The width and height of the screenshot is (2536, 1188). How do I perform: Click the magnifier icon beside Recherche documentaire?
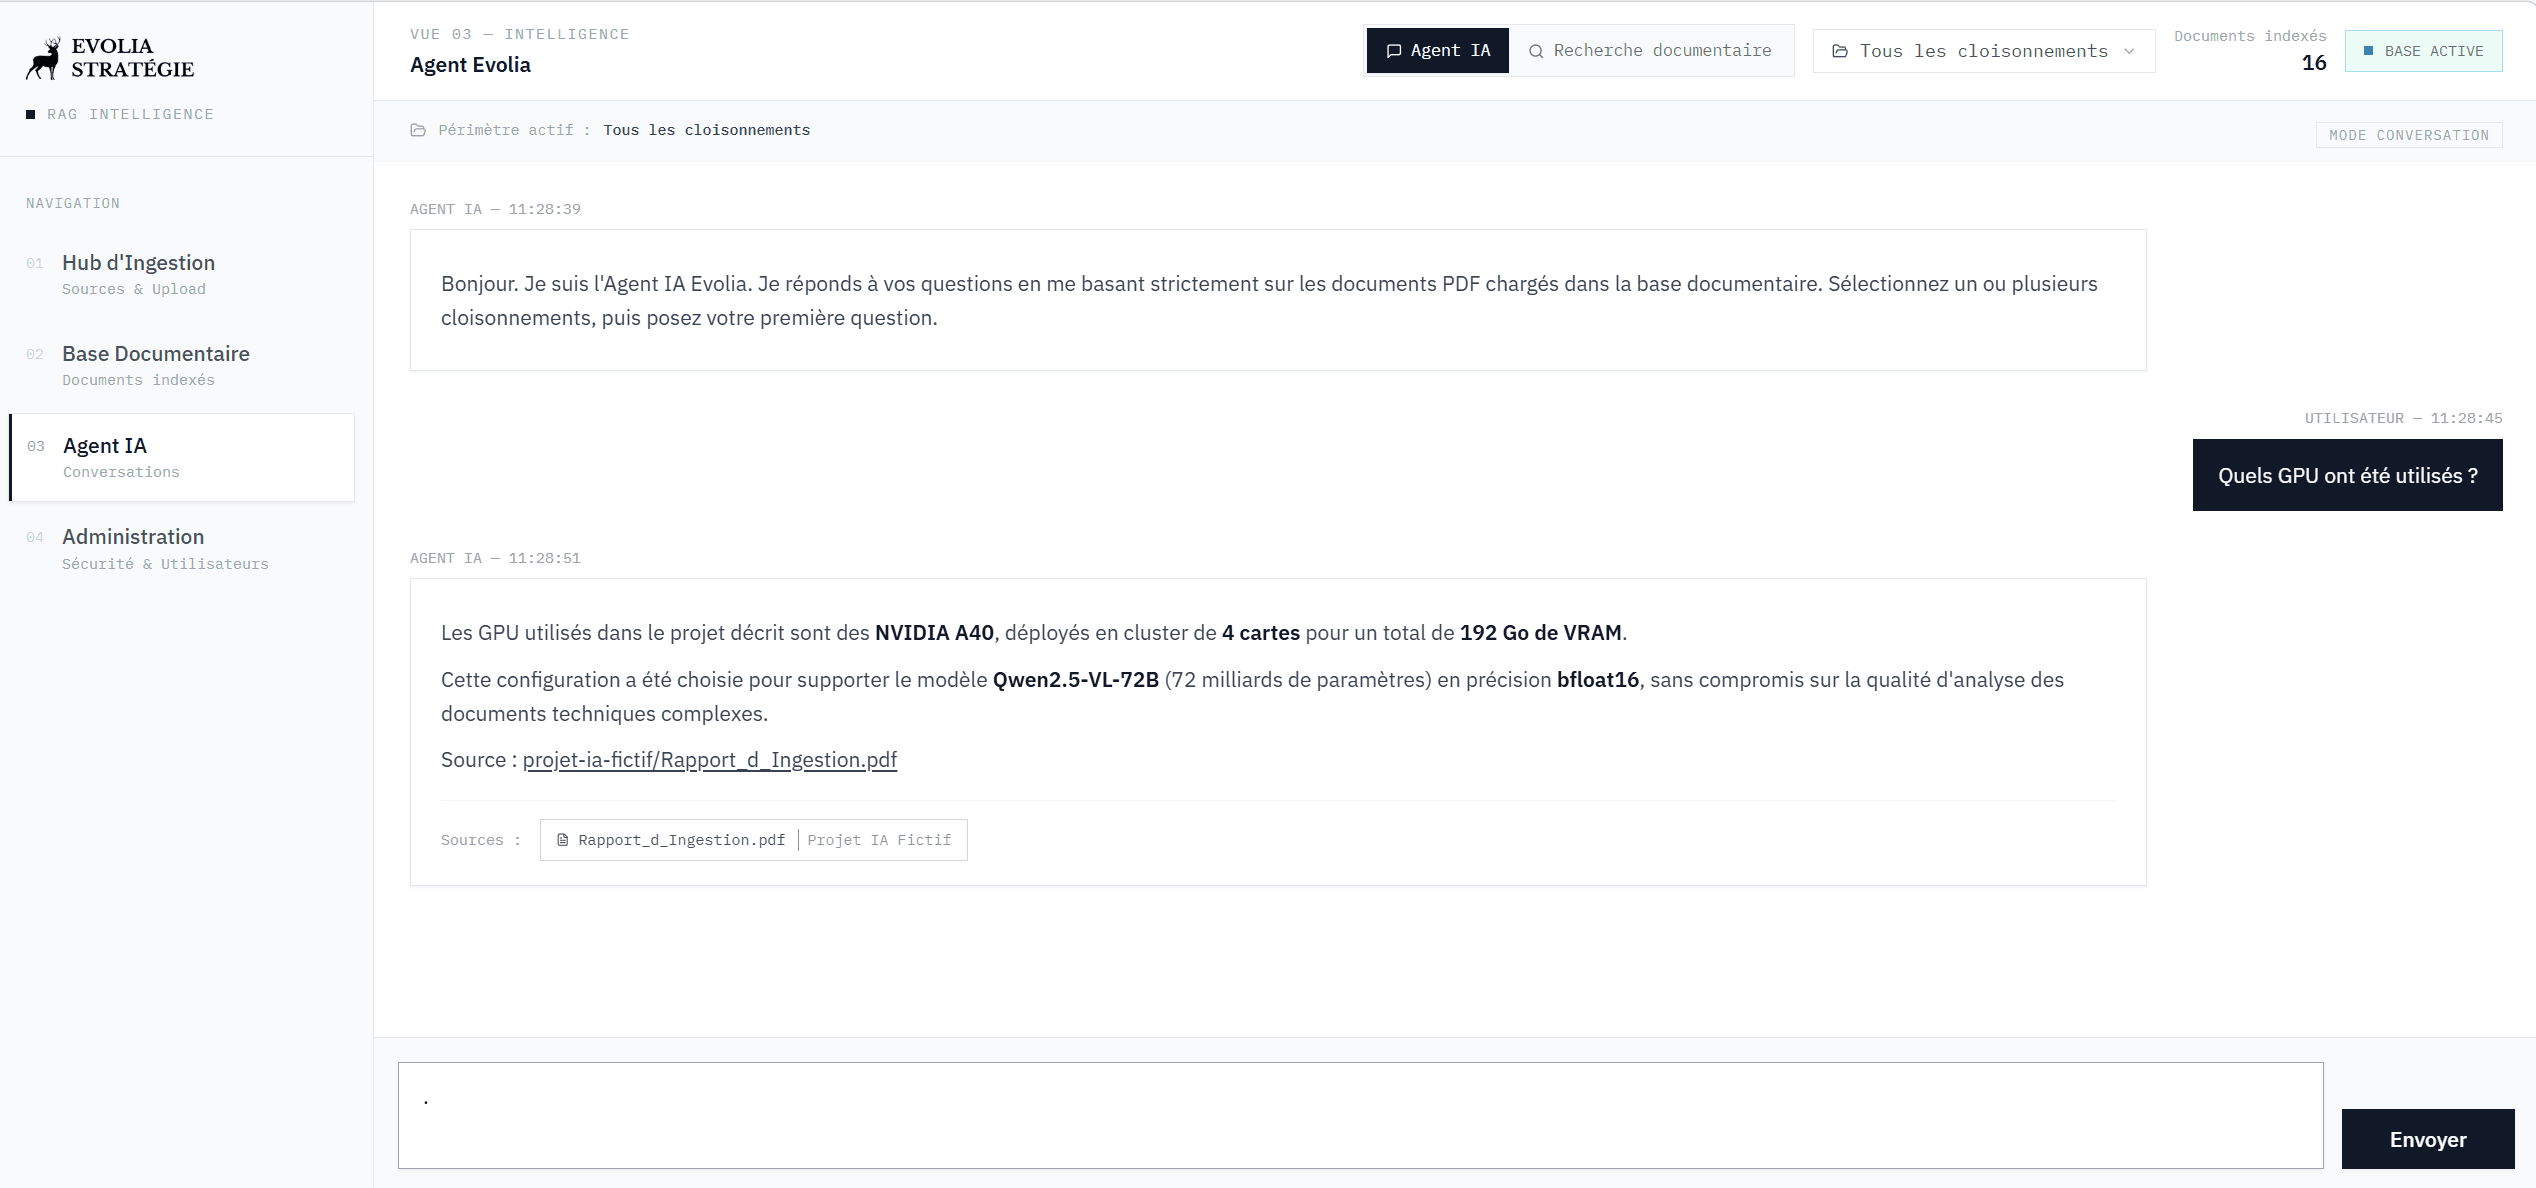pyautogui.click(x=1536, y=50)
